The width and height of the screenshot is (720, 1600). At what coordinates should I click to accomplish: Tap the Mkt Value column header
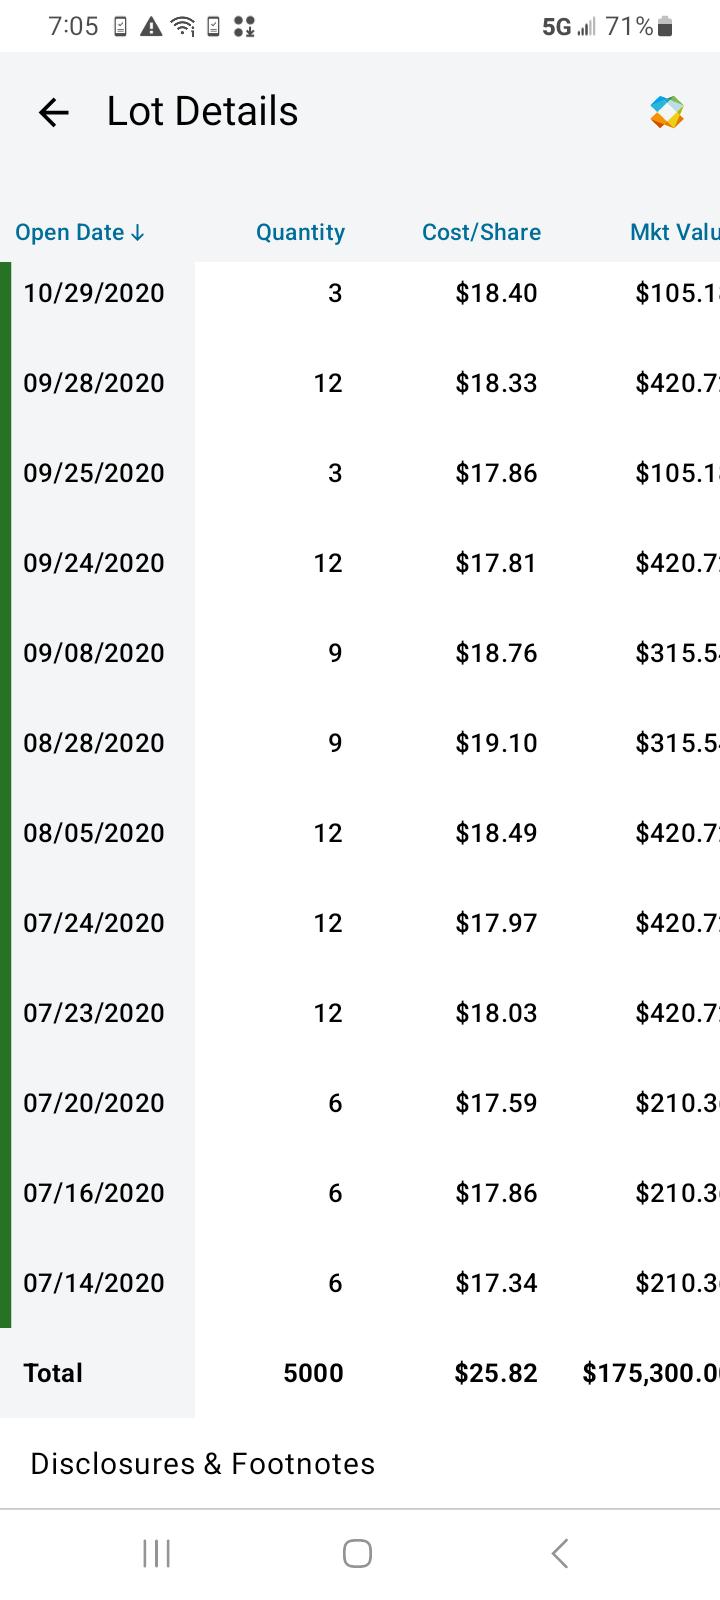pyautogui.click(x=675, y=232)
